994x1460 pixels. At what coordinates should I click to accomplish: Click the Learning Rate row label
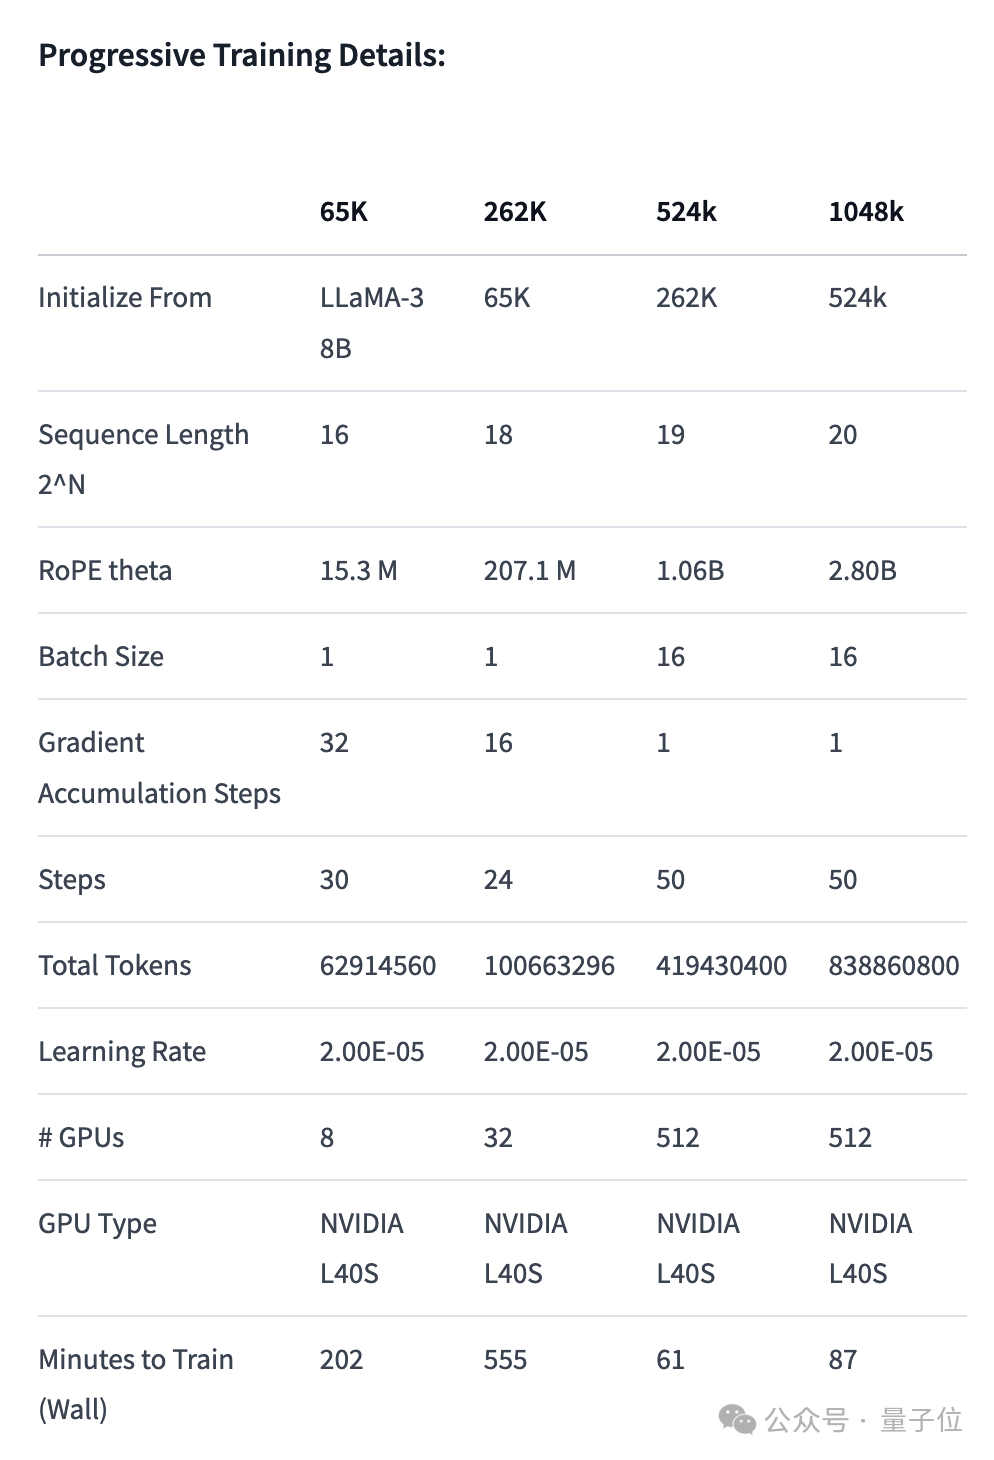122,1051
